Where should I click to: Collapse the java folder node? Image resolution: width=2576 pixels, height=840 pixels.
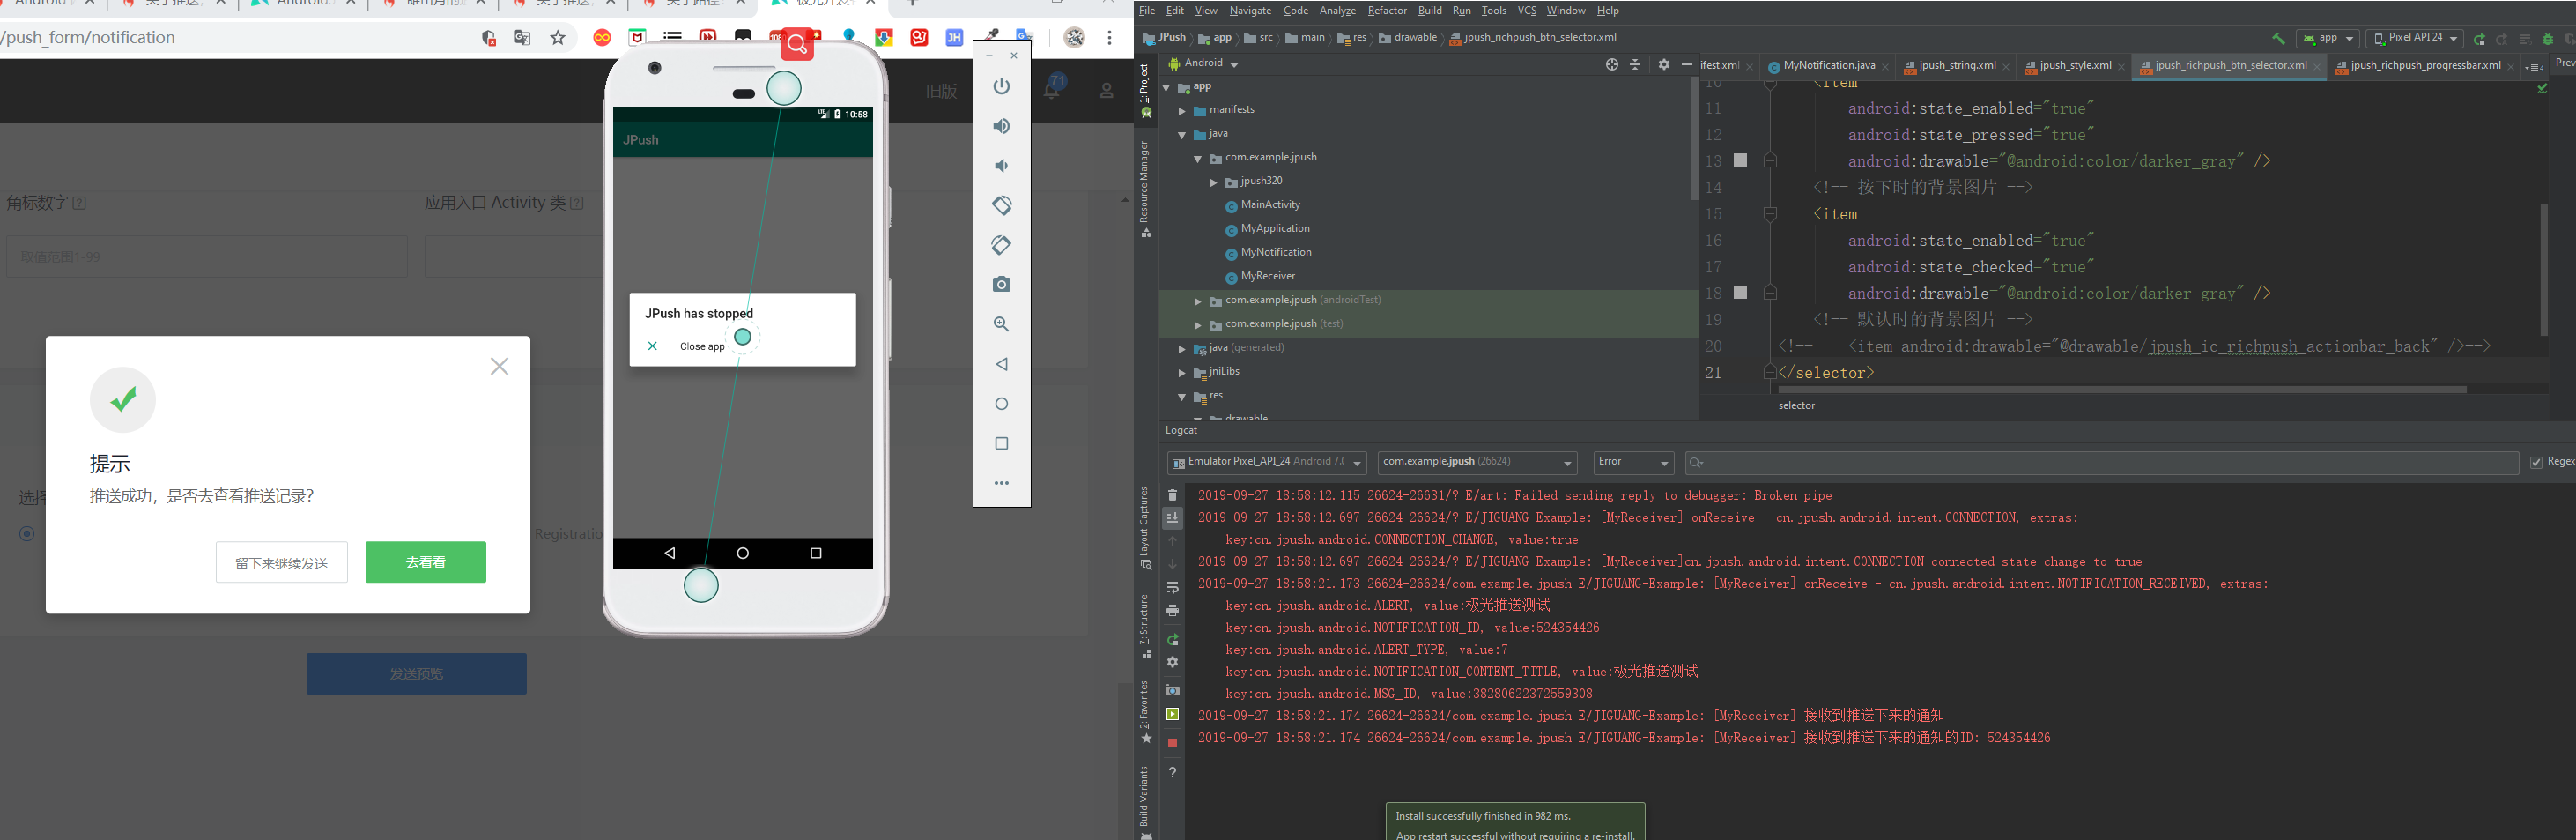(1182, 134)
